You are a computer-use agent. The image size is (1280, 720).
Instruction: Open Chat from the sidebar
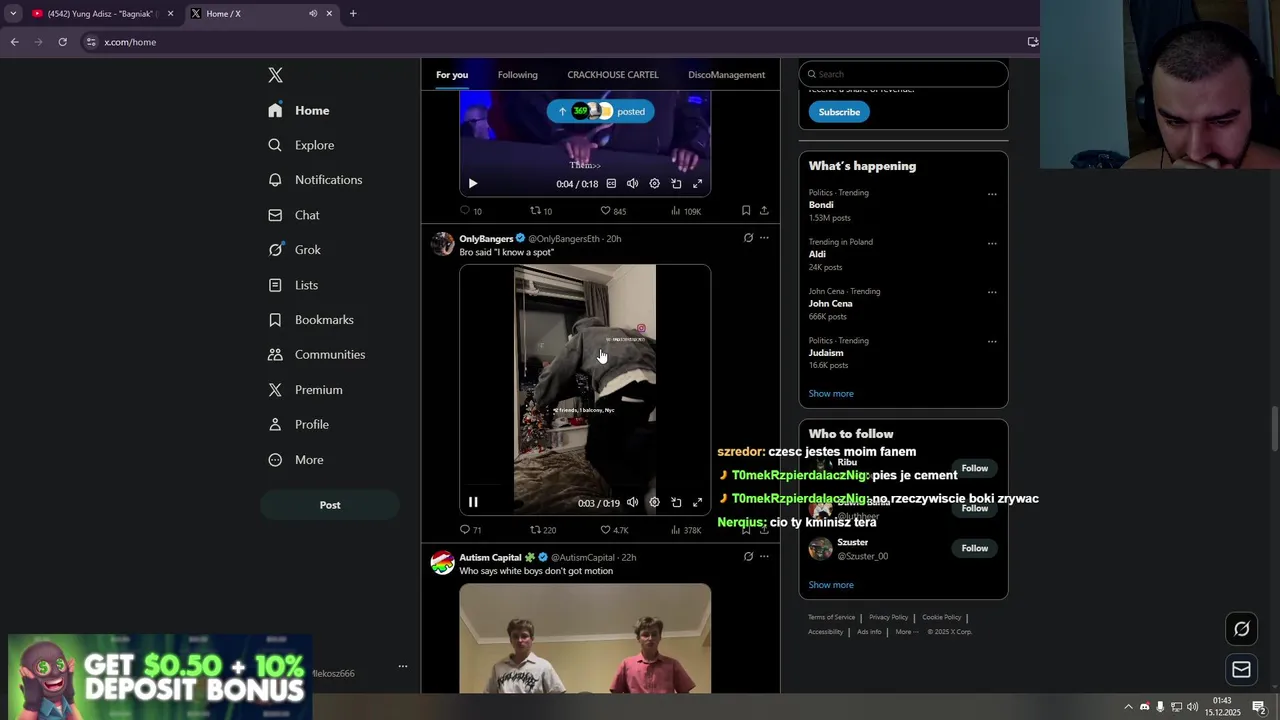tap(293, 215)
